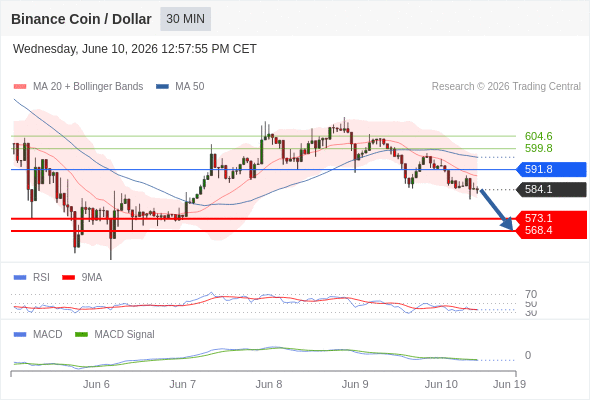Click the RSI legend label
Viewport: 590px width, 400px height.
pos(41,278)
